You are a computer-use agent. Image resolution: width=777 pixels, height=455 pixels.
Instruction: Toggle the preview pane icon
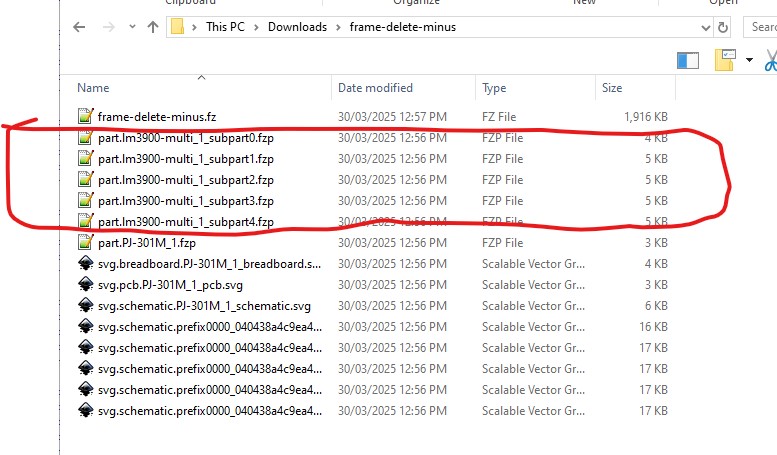point(688,61)
